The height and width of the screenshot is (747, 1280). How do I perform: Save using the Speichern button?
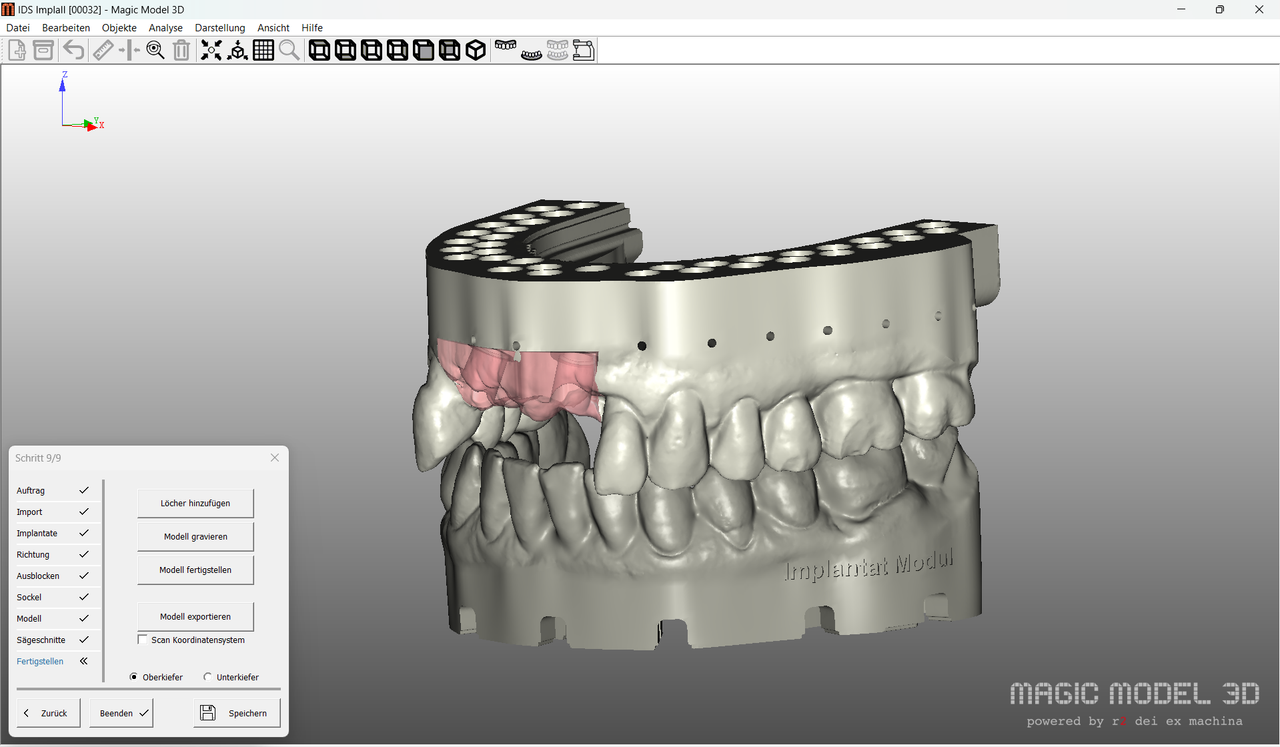tap(237, 713)
